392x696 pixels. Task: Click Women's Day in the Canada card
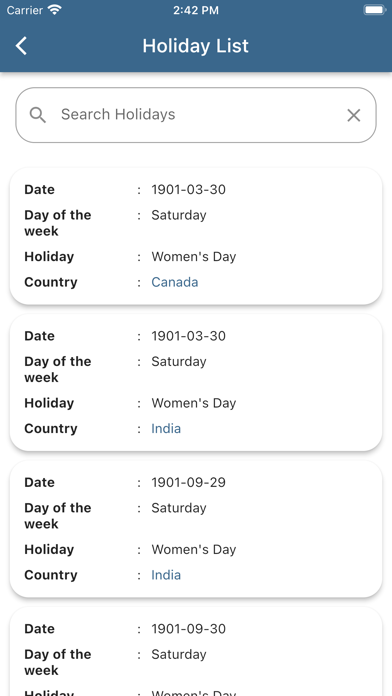pyautogui.click(x=194, y=257)
